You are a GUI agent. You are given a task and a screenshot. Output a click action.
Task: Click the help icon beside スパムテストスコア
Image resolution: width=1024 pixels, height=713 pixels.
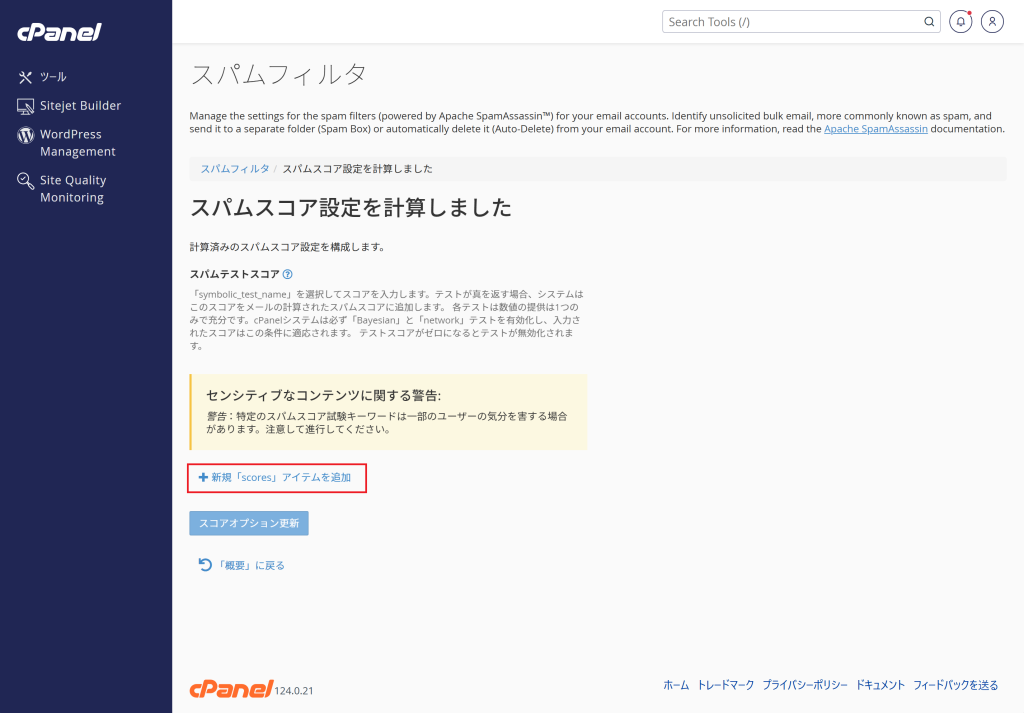287,273
